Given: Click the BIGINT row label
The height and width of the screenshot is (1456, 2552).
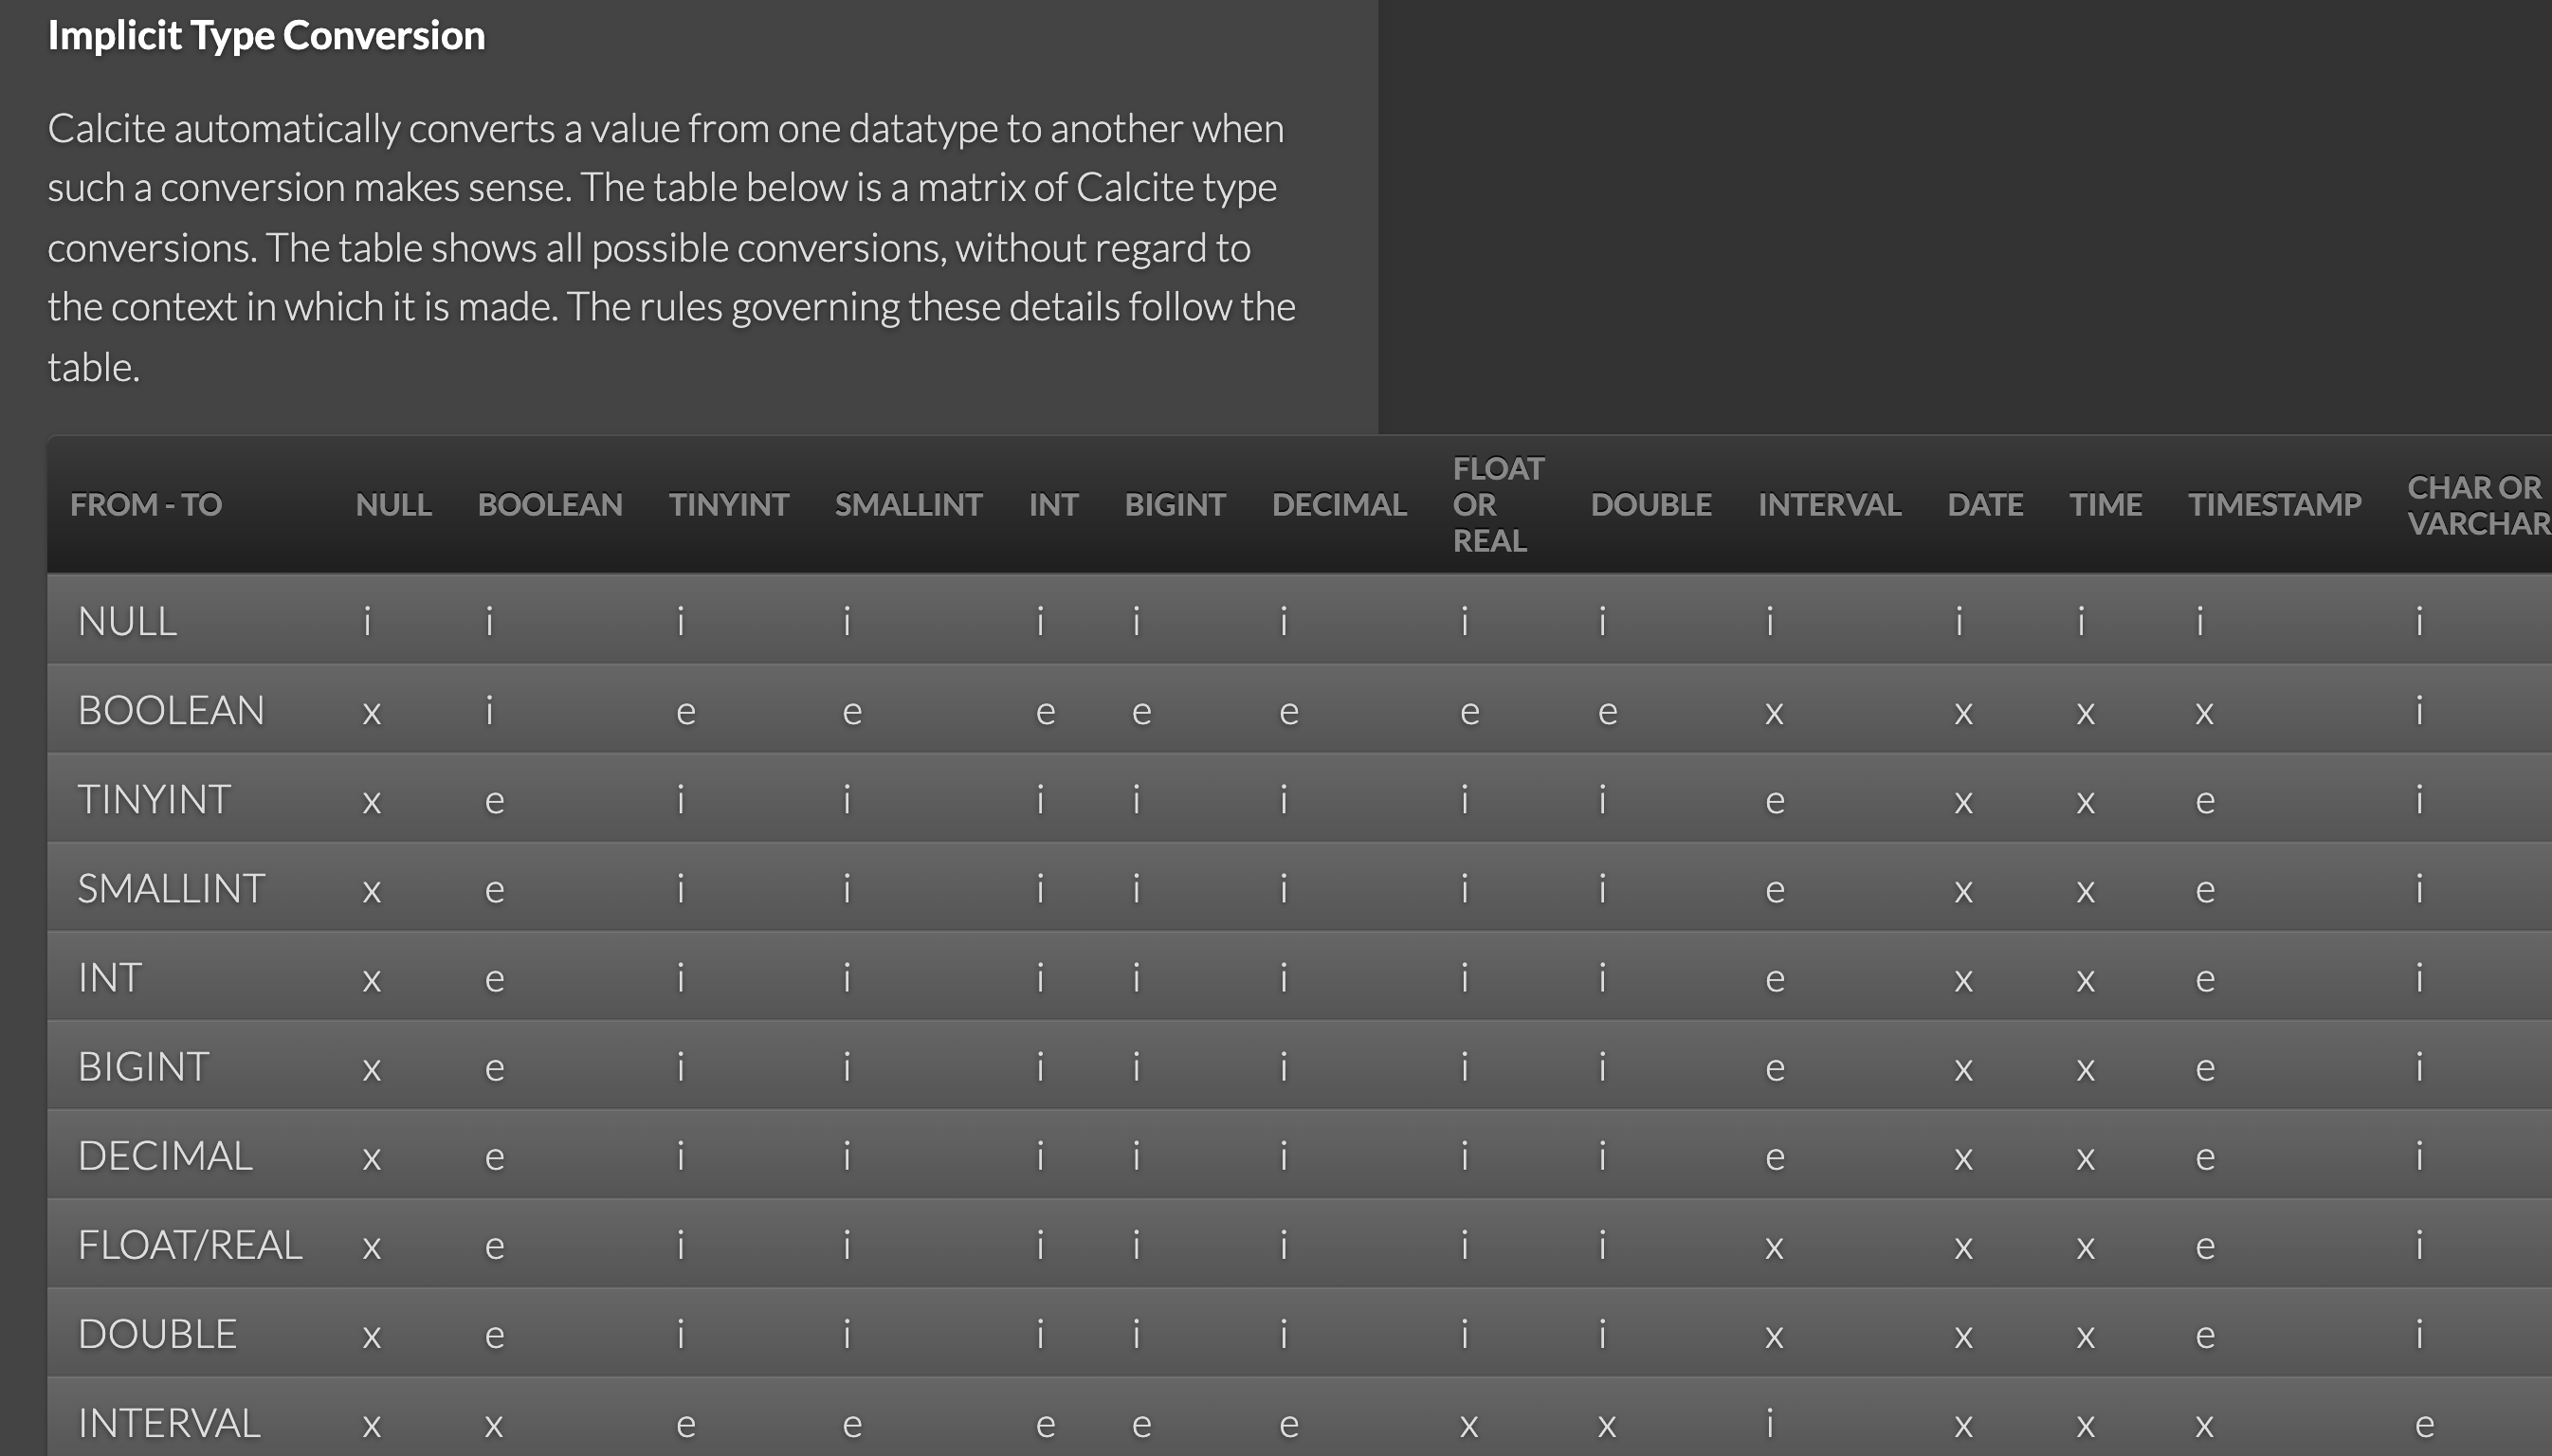Looking at the screenshot, I should tap(143, 1067).
